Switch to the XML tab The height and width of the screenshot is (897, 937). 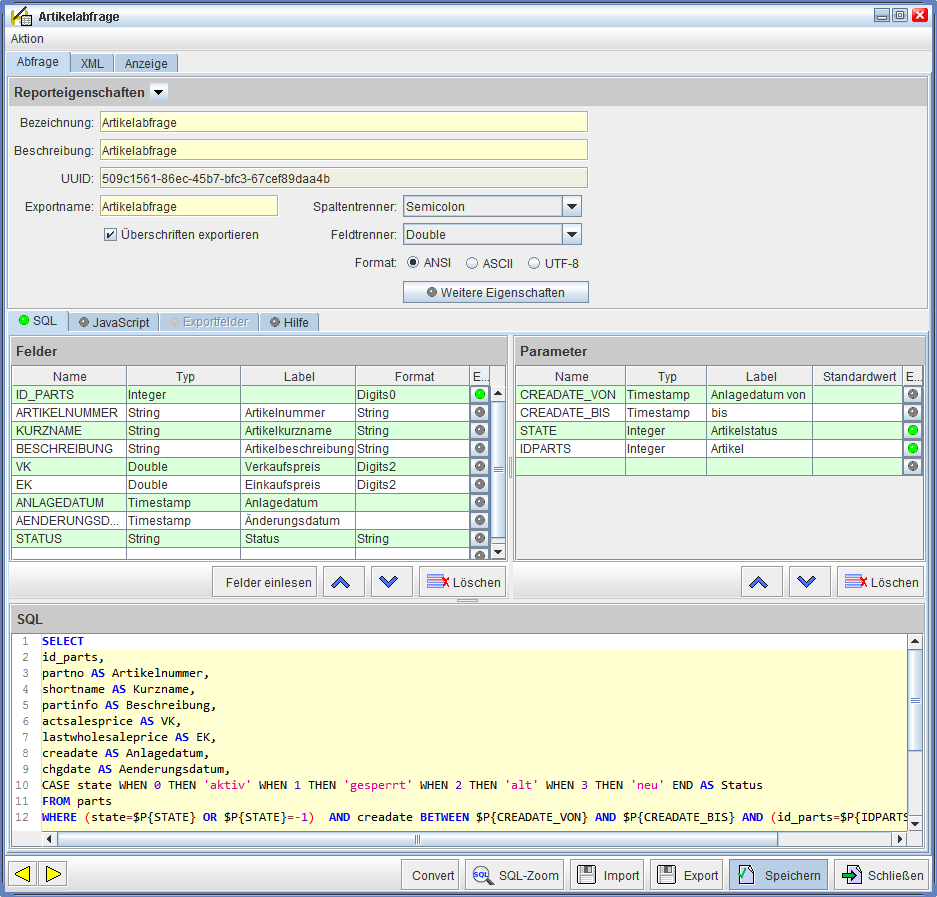(x=92, y=63)
